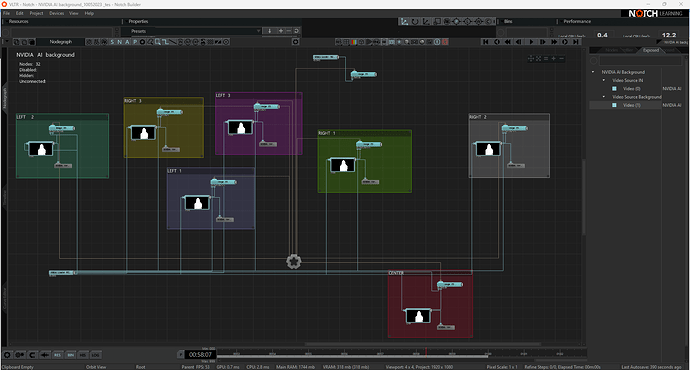
Task: Switch to the Exposed tab
Action: (651, 50)
